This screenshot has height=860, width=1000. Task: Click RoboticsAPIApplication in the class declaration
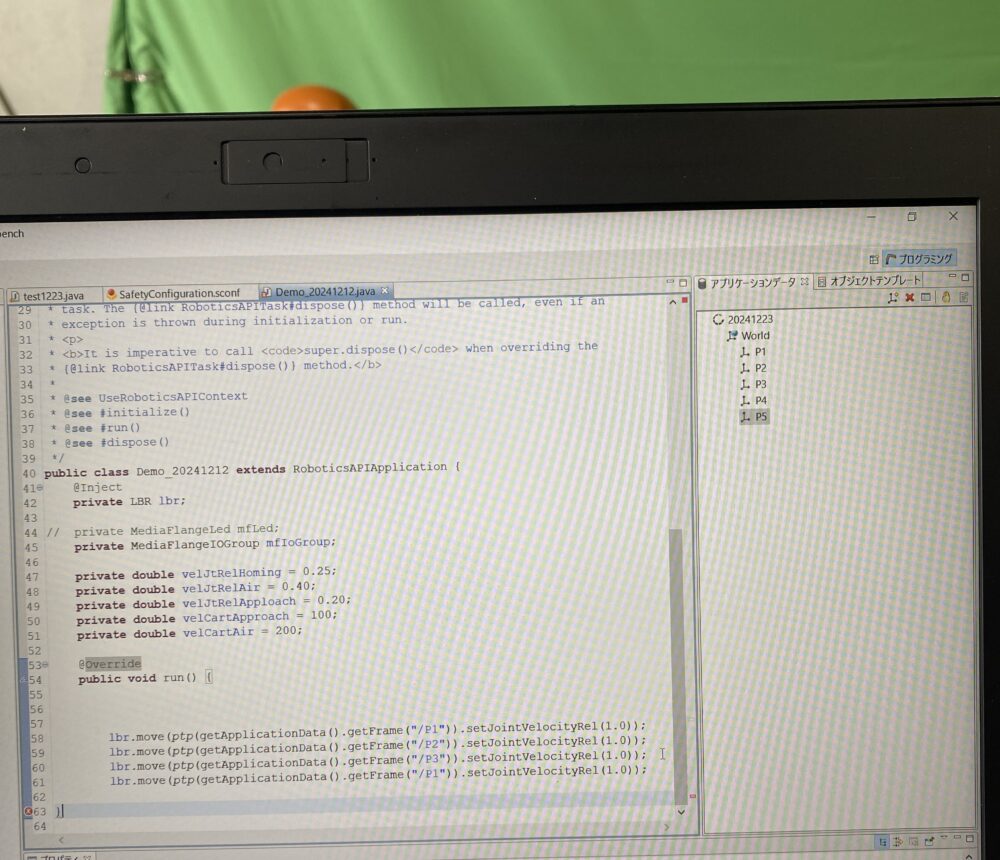pyautogui.click(x=370, y=468)
